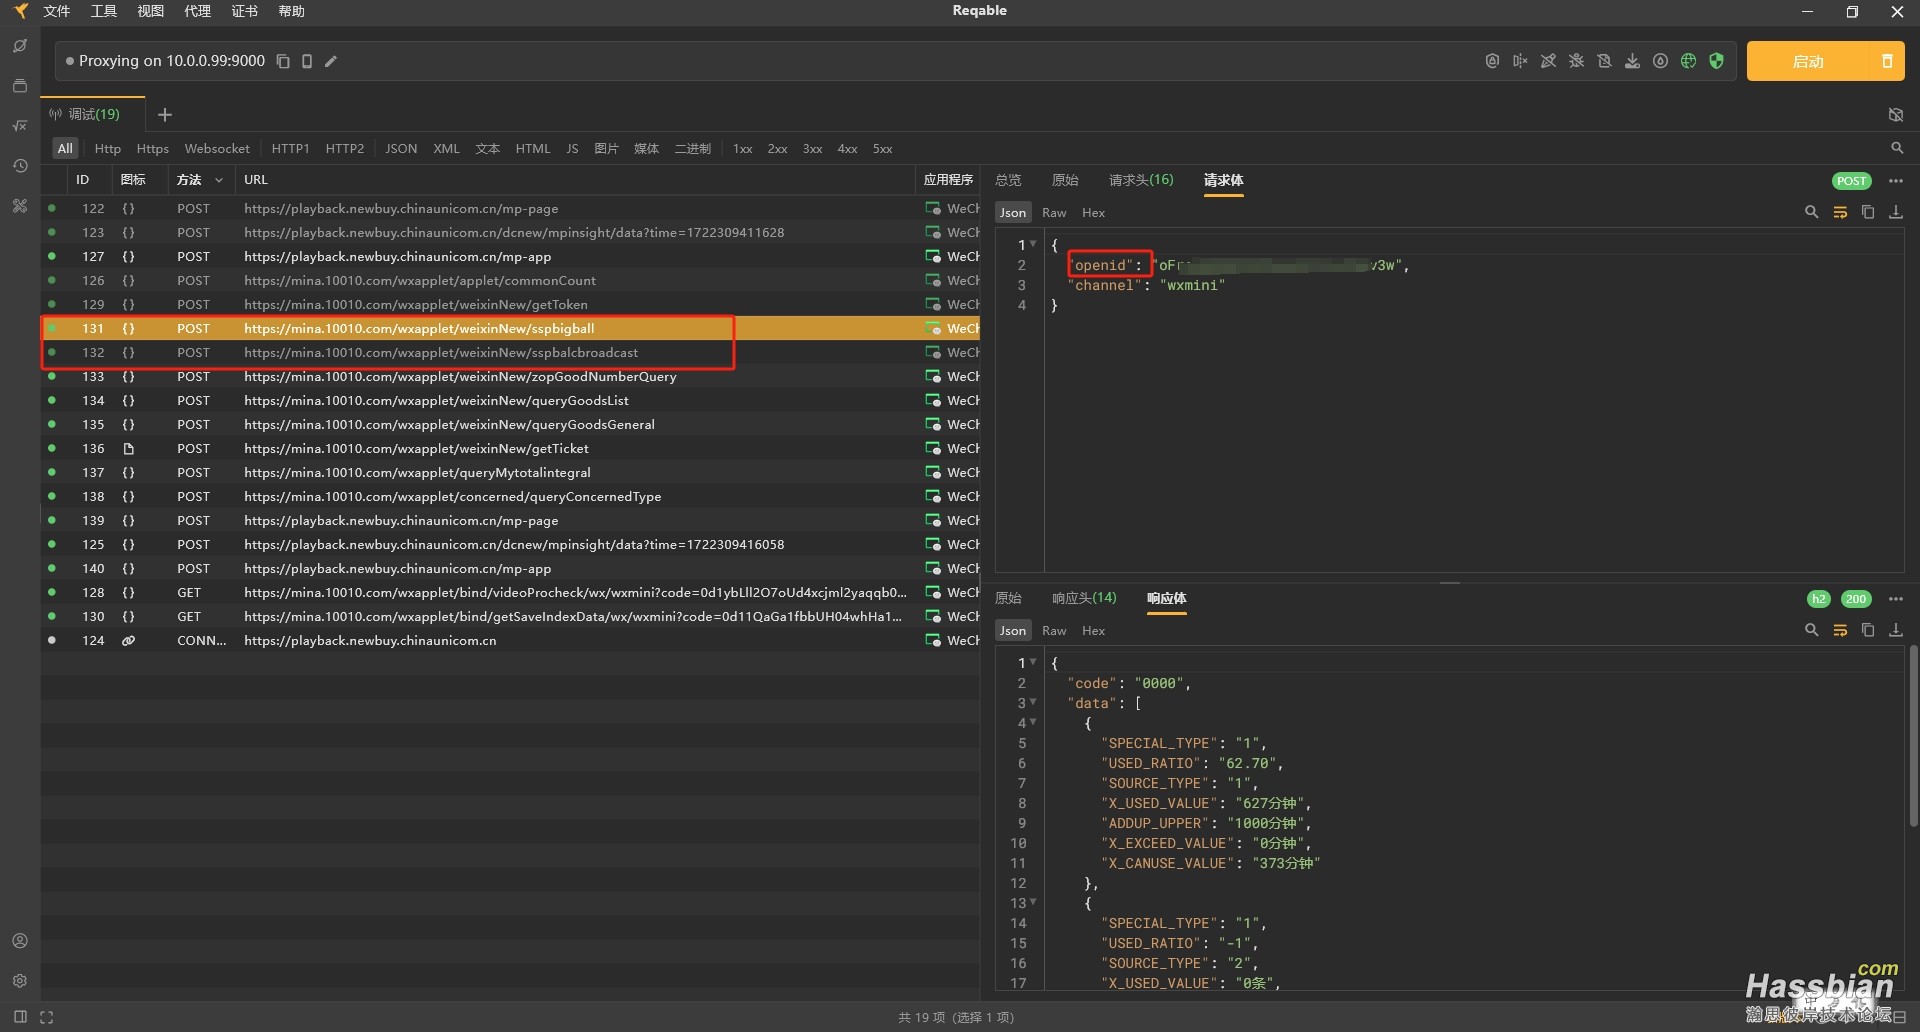The height and width of the screenshot is (1032, 1920).
Task: Select the Raw view of response body
Action: 1054,631
